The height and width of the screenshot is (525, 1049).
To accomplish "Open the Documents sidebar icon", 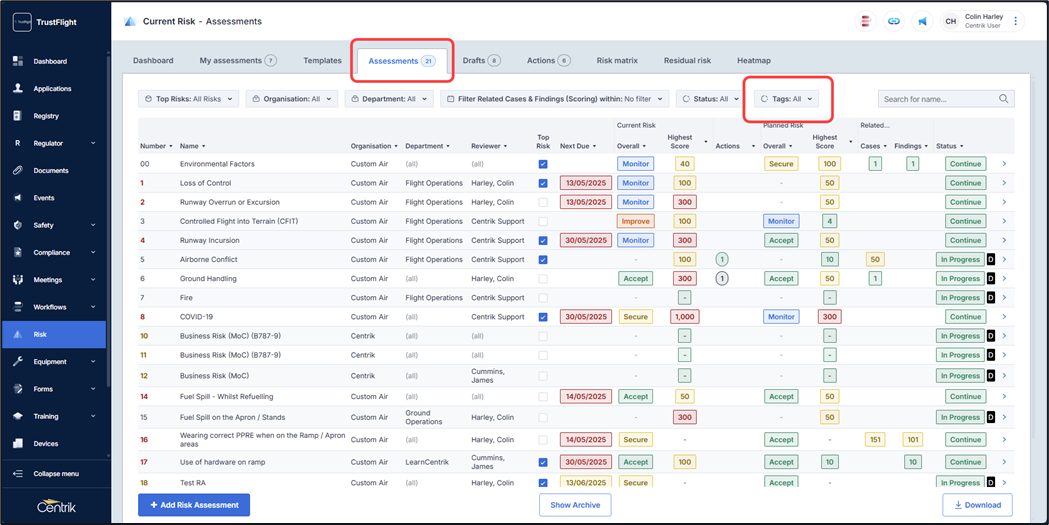I will (18, 171).
